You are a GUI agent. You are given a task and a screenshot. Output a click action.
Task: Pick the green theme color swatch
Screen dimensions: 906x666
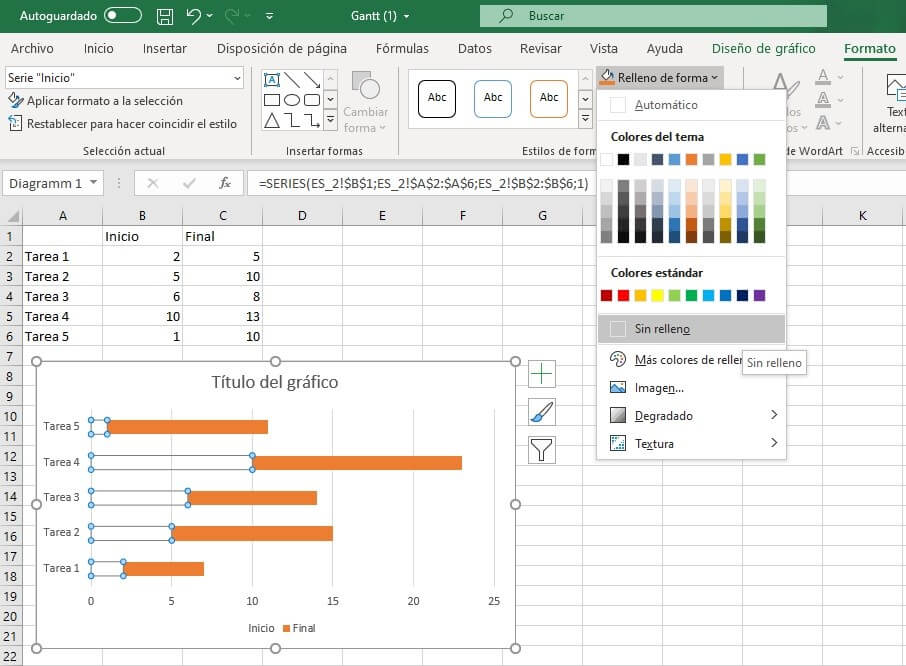pyautogui.click(x=759, y=159)
